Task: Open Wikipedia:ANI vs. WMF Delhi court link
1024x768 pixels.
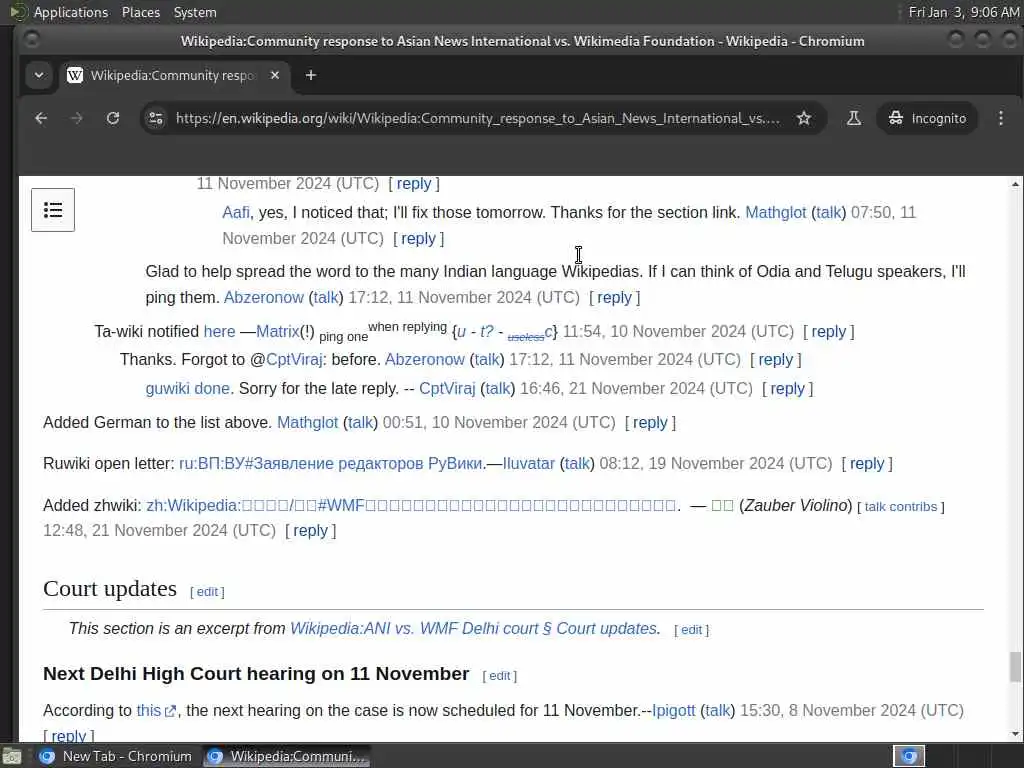Action: click(x=473, y=628)
